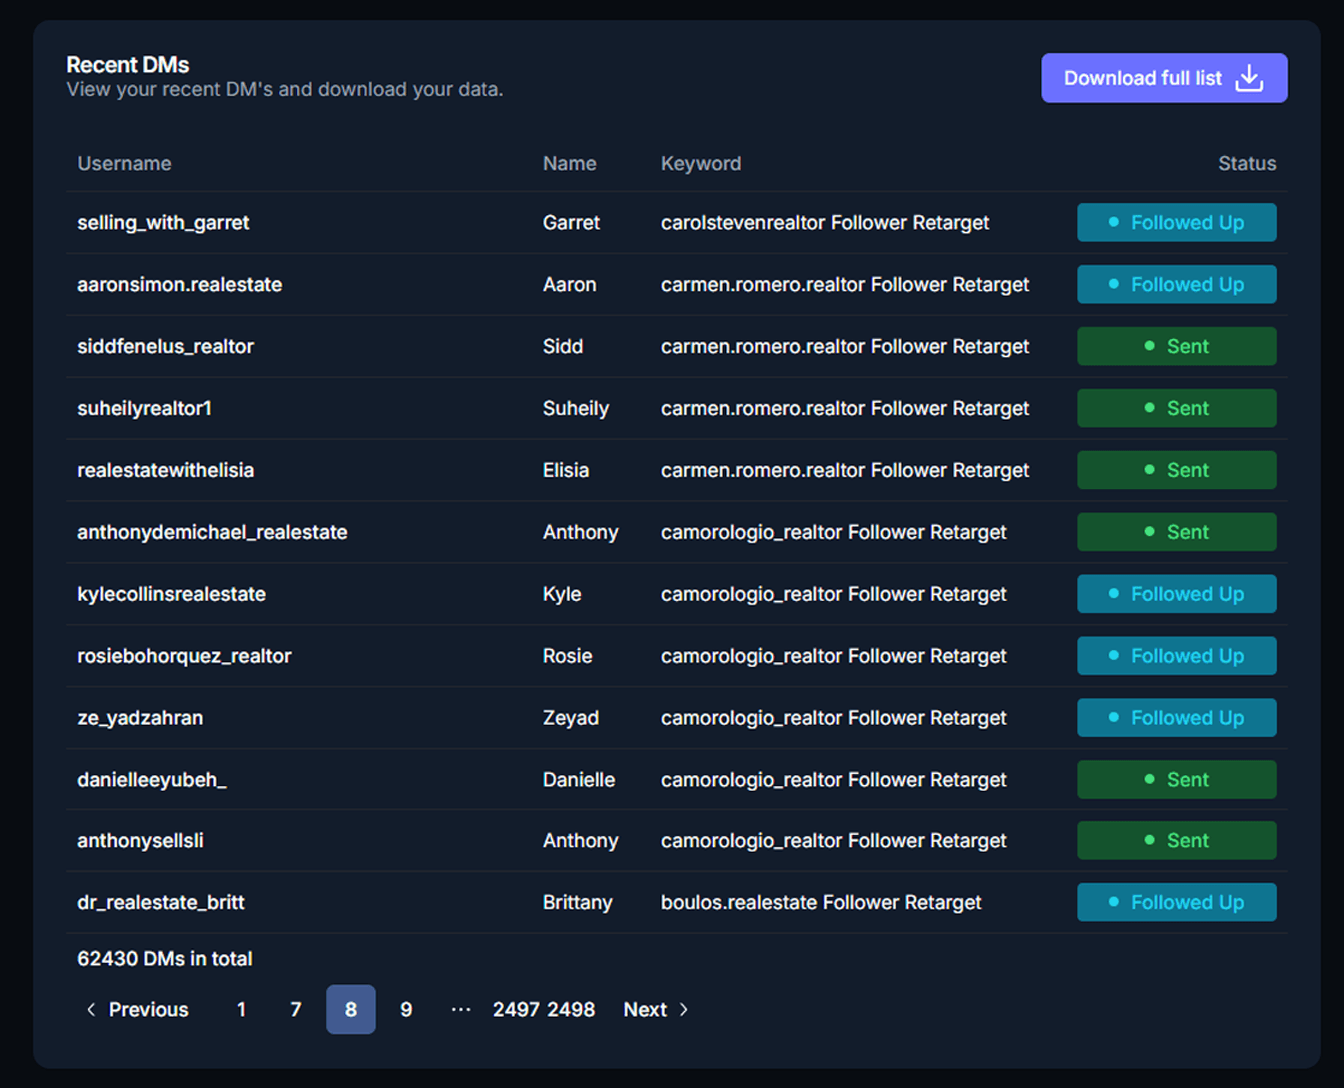Go to page 1
This screenshot has height=1088, width=1344.
[x=241, y=1010]
